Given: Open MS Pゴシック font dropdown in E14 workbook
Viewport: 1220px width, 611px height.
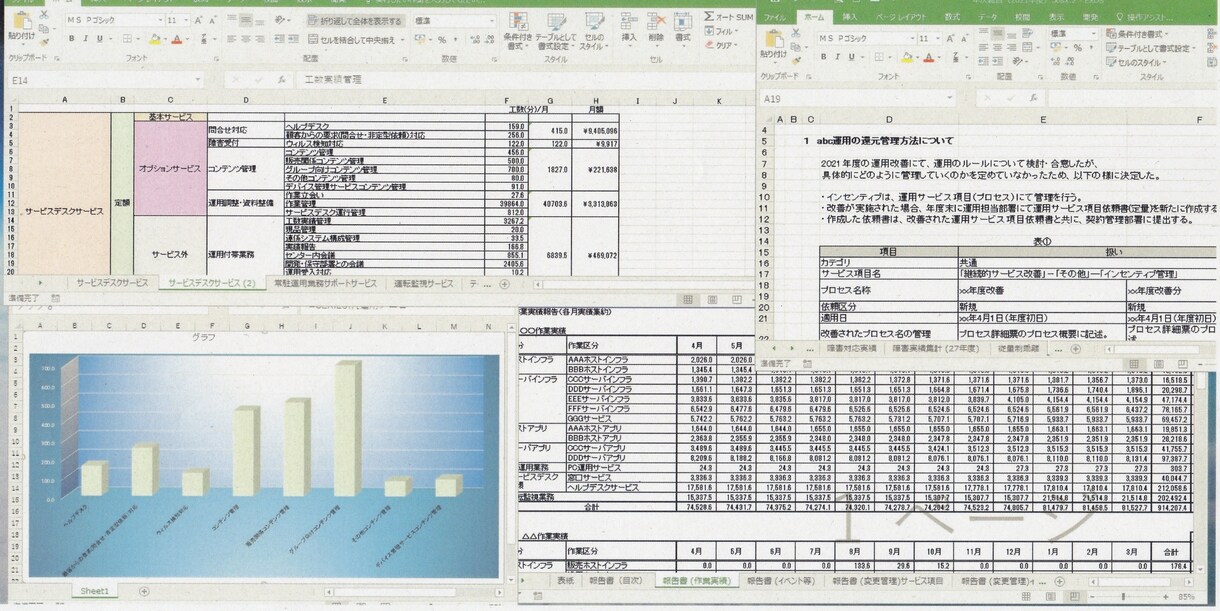Looking at the screenshot, I should (x=160, y=20).
